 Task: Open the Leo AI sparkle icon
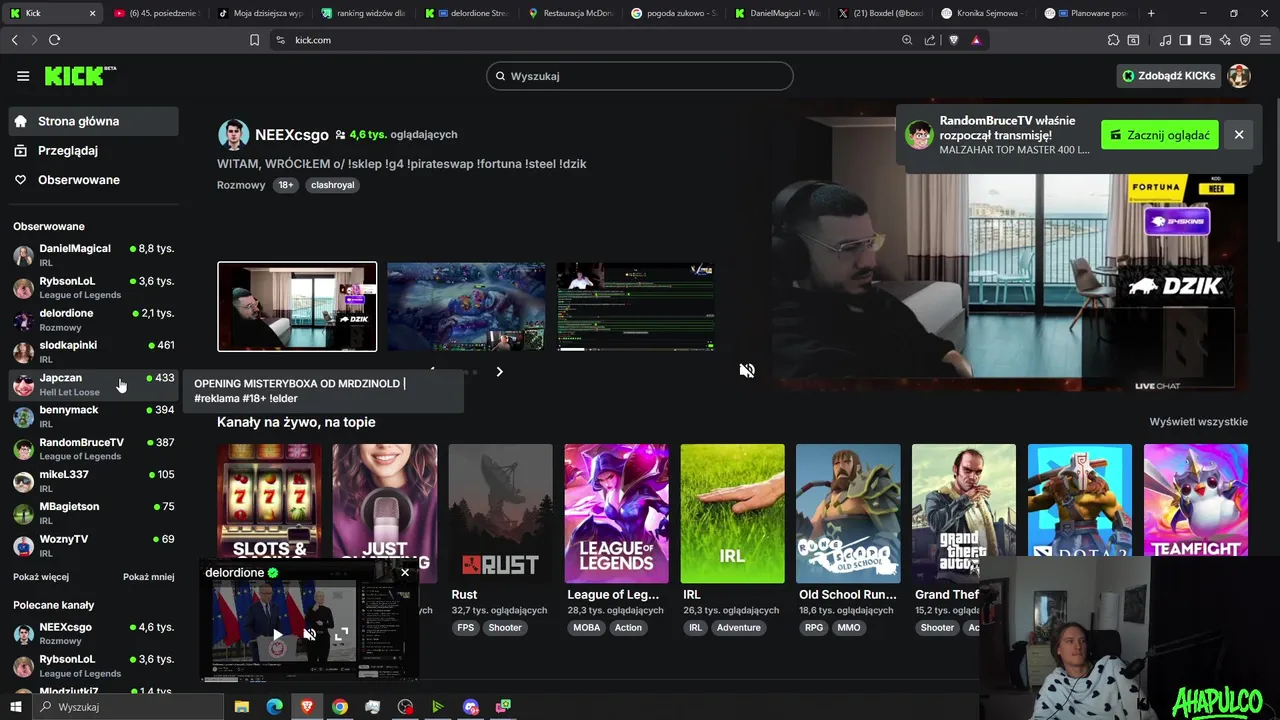1225,40
